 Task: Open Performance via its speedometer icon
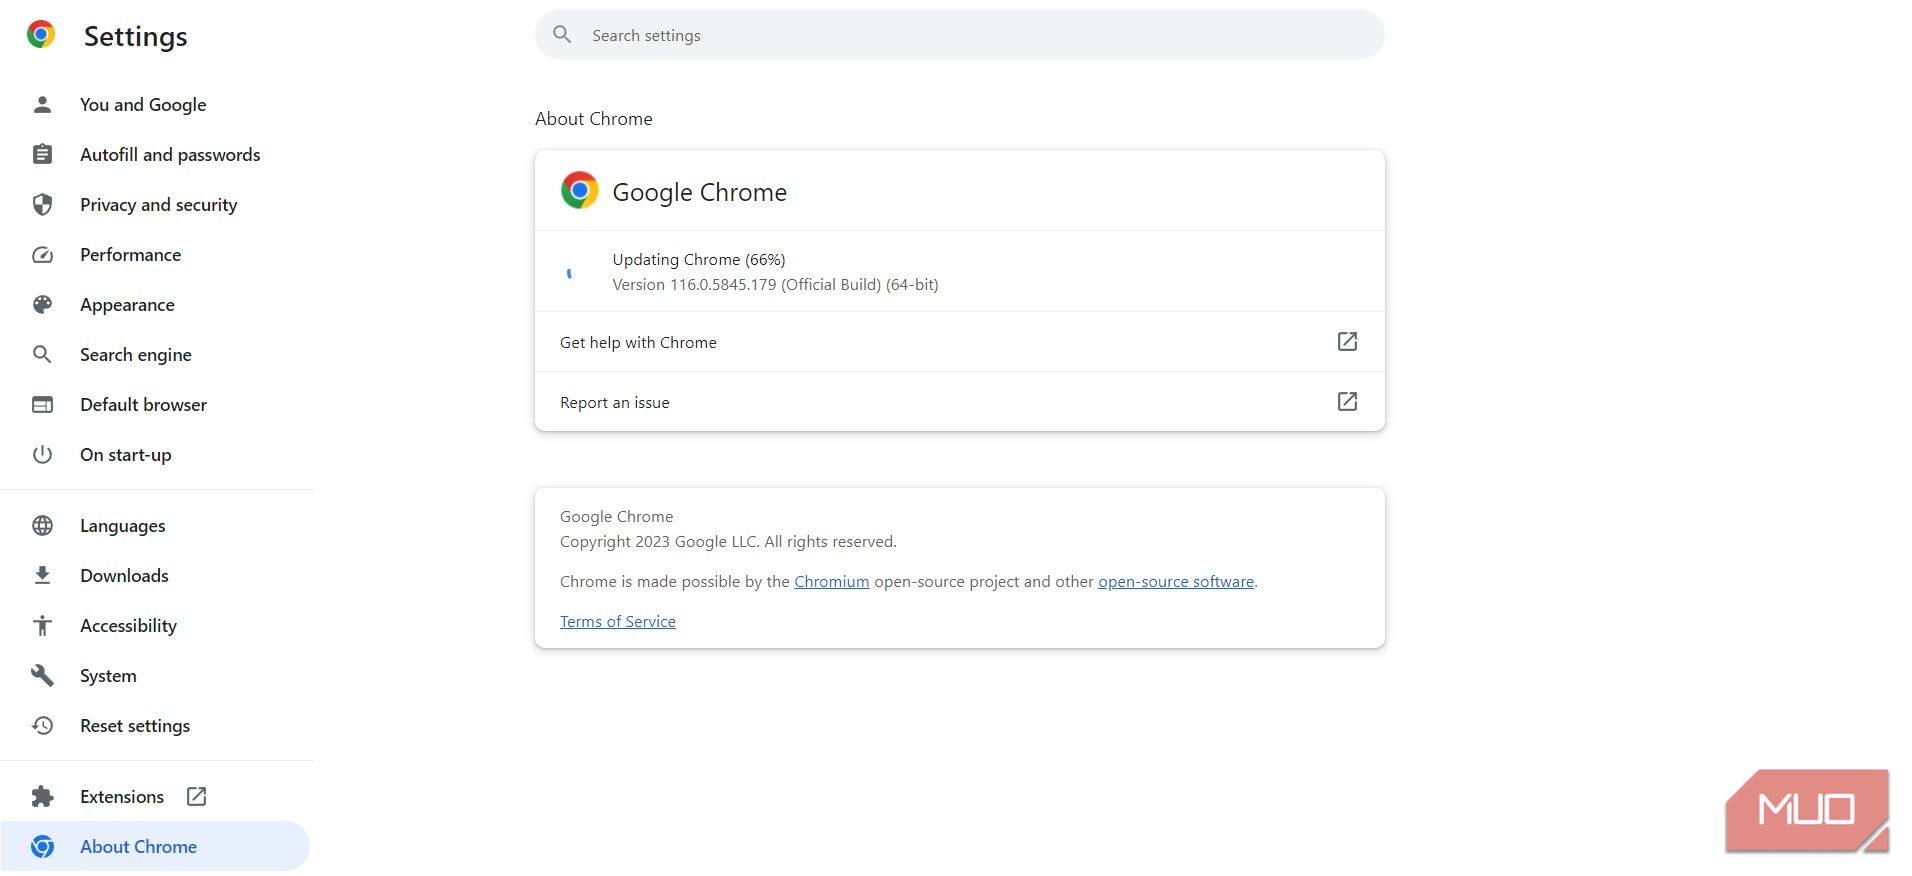click(x=42, y=254)
